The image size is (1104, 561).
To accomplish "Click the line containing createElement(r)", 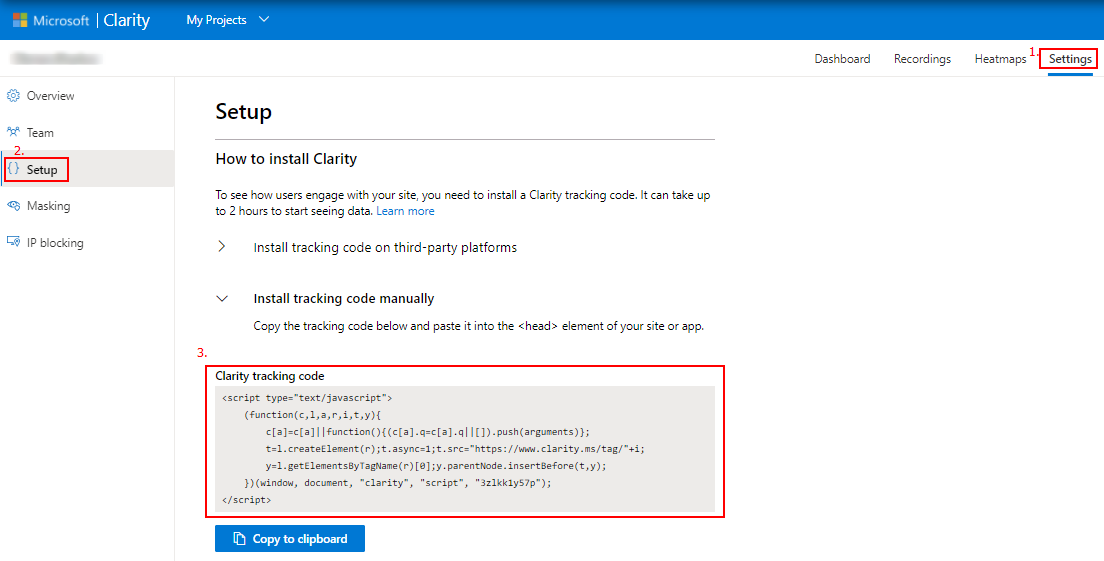I will [456, 448].
